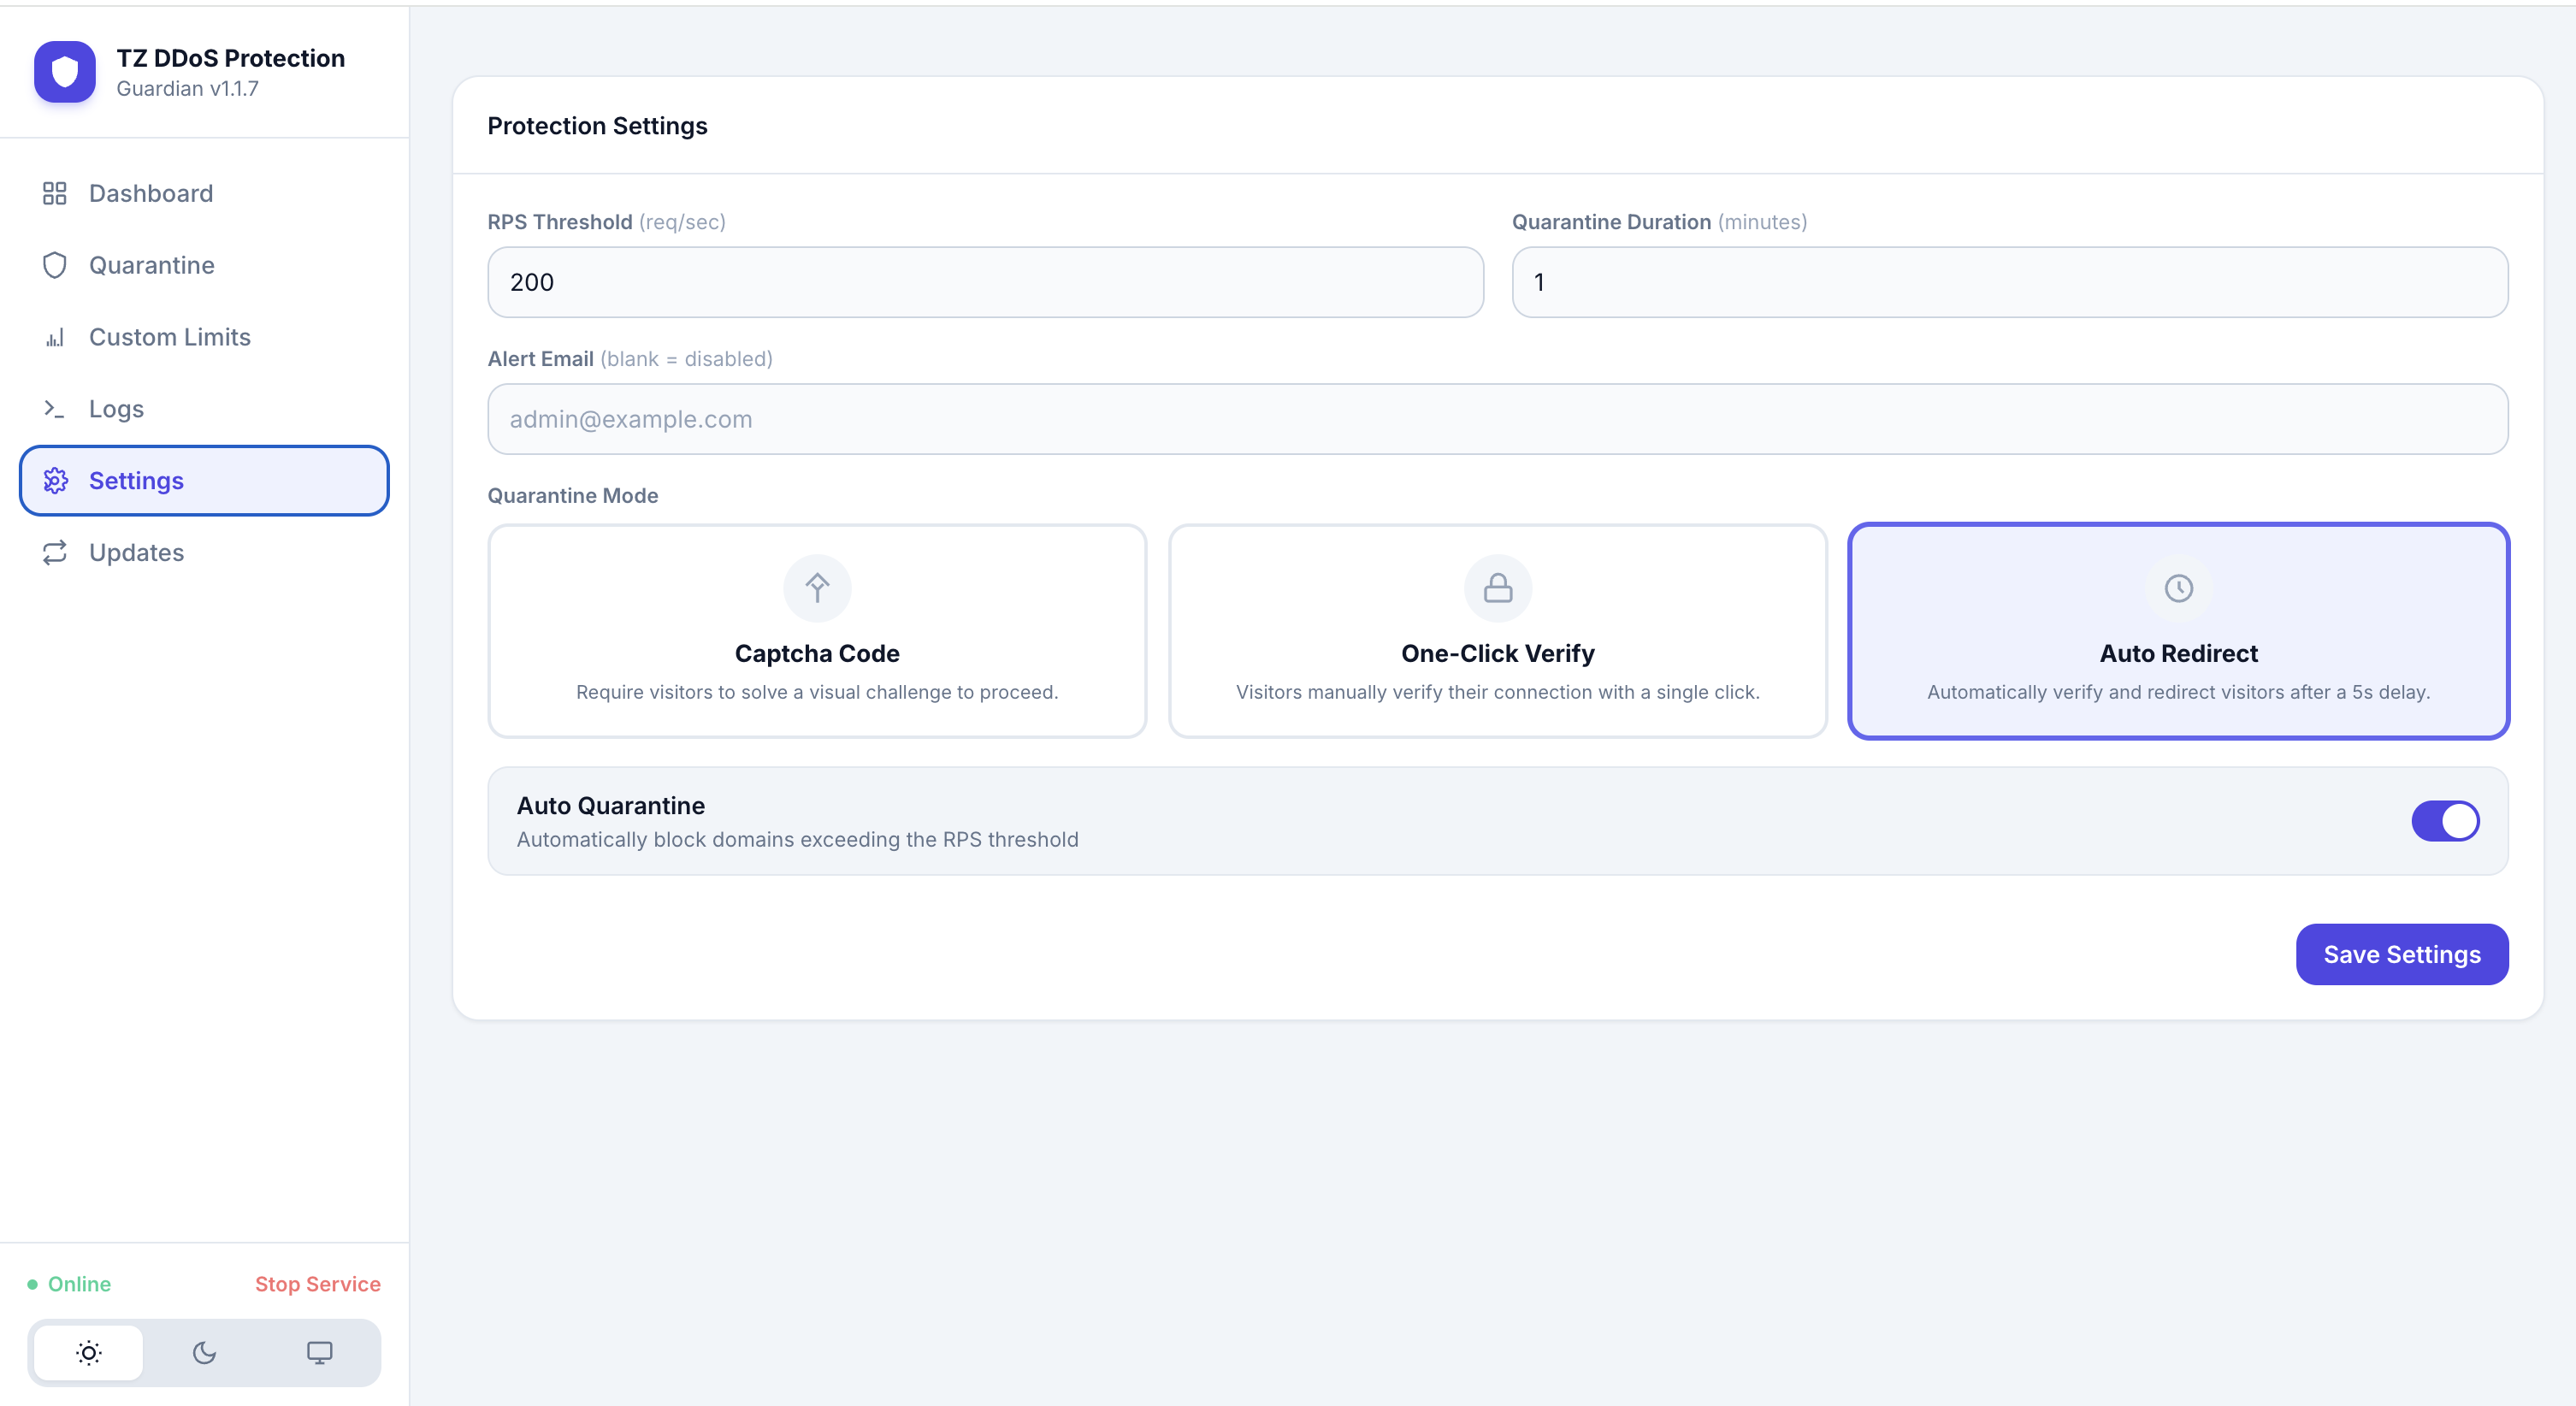This screenshot has width=2576, height=1406.
Task: Select the Auto Redirect clock icon
Action: pos(2178,587)
